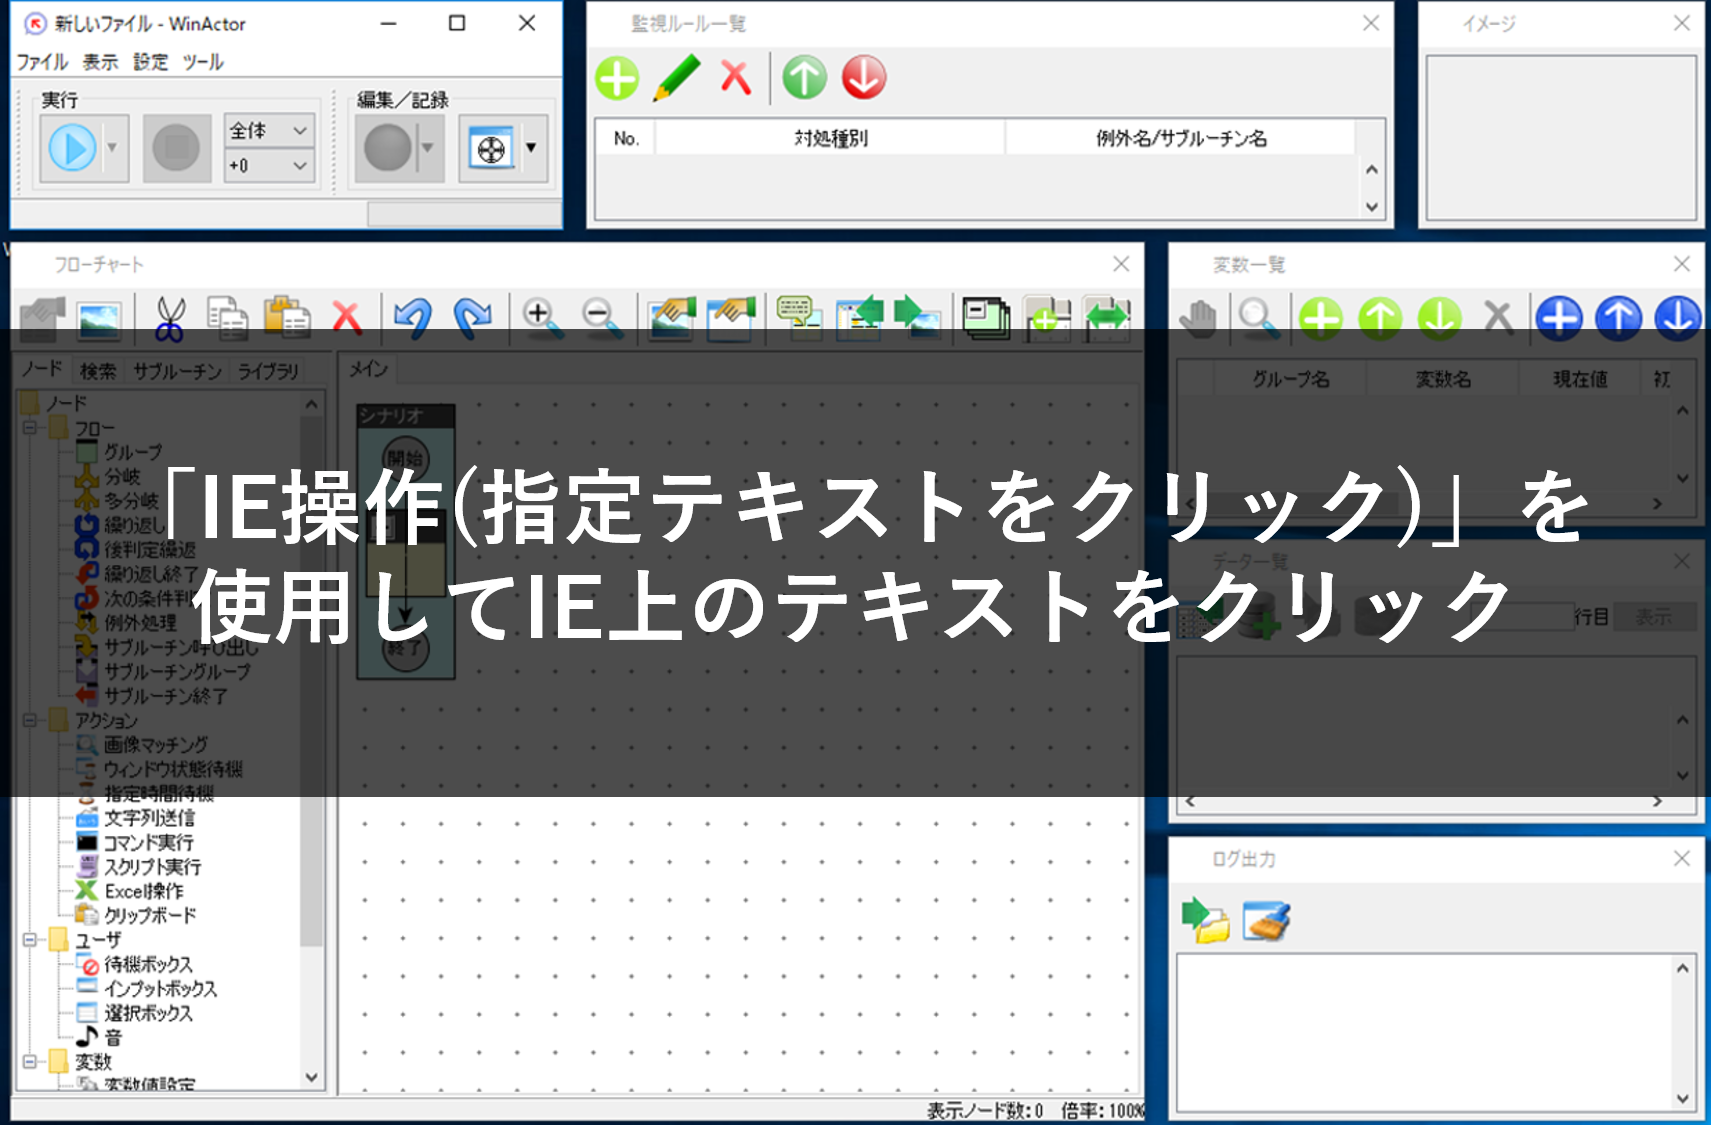Collapse the フロー tree folder
Image resolution: width=1711 pixels, height=1125 pixels.
pos(30,428)
